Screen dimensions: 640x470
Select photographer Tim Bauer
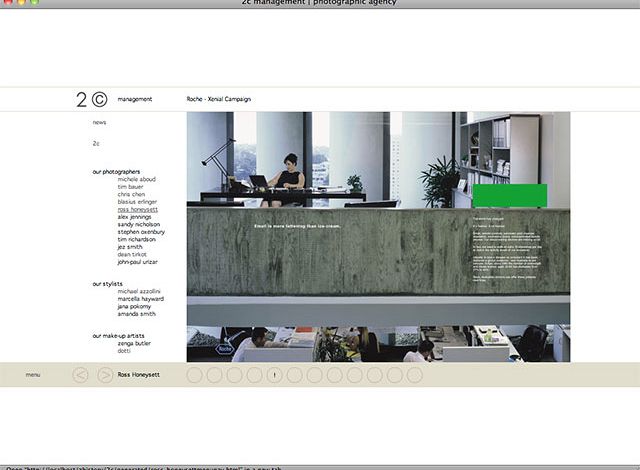click(131, 187)
